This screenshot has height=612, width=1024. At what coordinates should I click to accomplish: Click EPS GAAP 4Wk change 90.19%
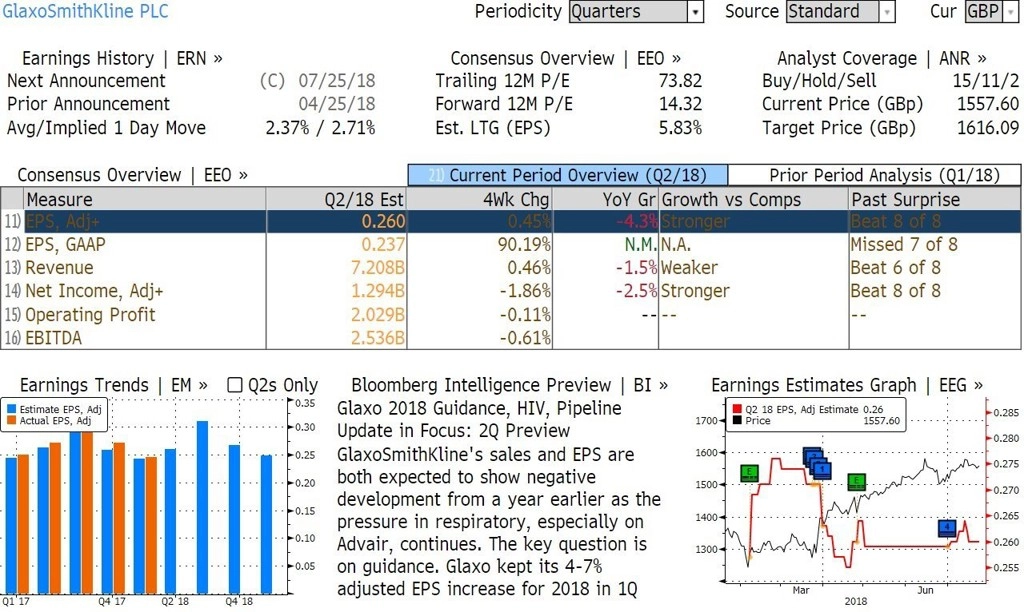(524, 245)
